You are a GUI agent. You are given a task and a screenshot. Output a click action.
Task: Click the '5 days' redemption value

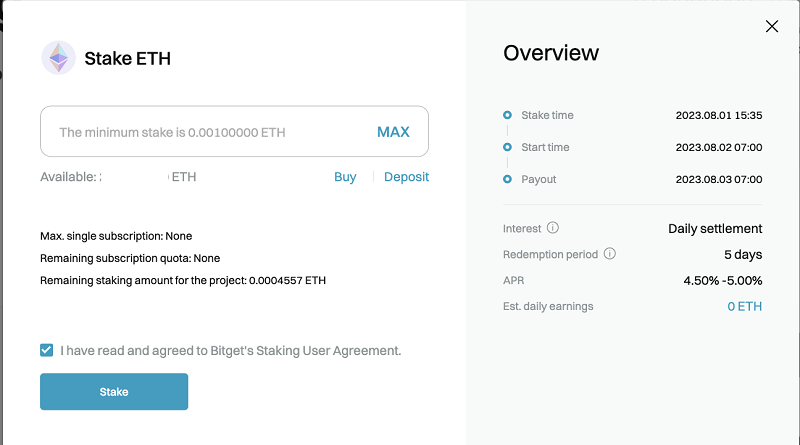(x=743, y=254)
